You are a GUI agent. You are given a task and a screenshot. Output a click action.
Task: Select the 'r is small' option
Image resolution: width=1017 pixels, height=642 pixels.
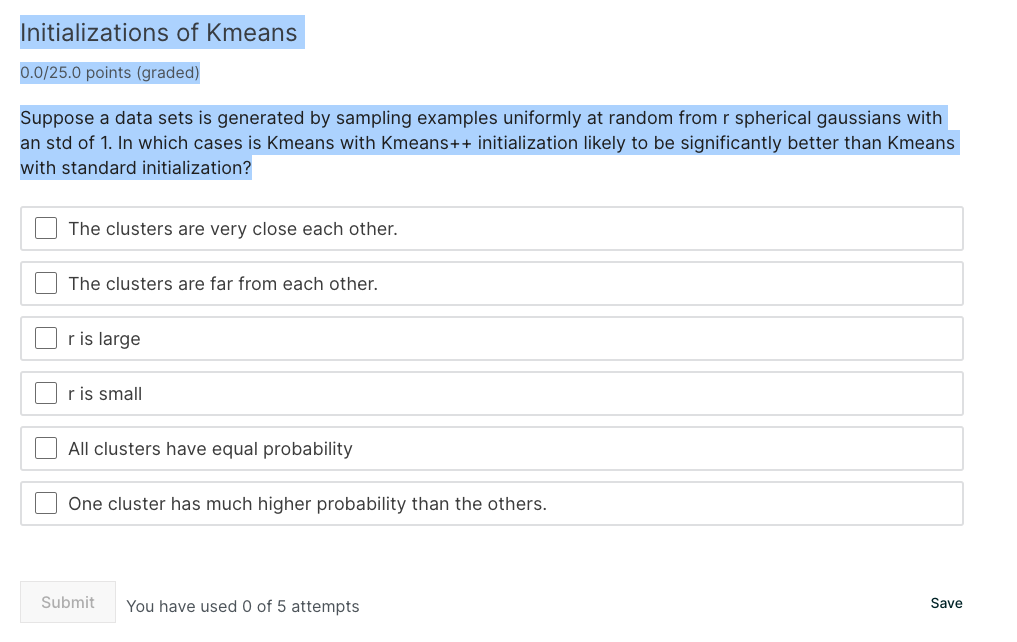click(45, 393)
